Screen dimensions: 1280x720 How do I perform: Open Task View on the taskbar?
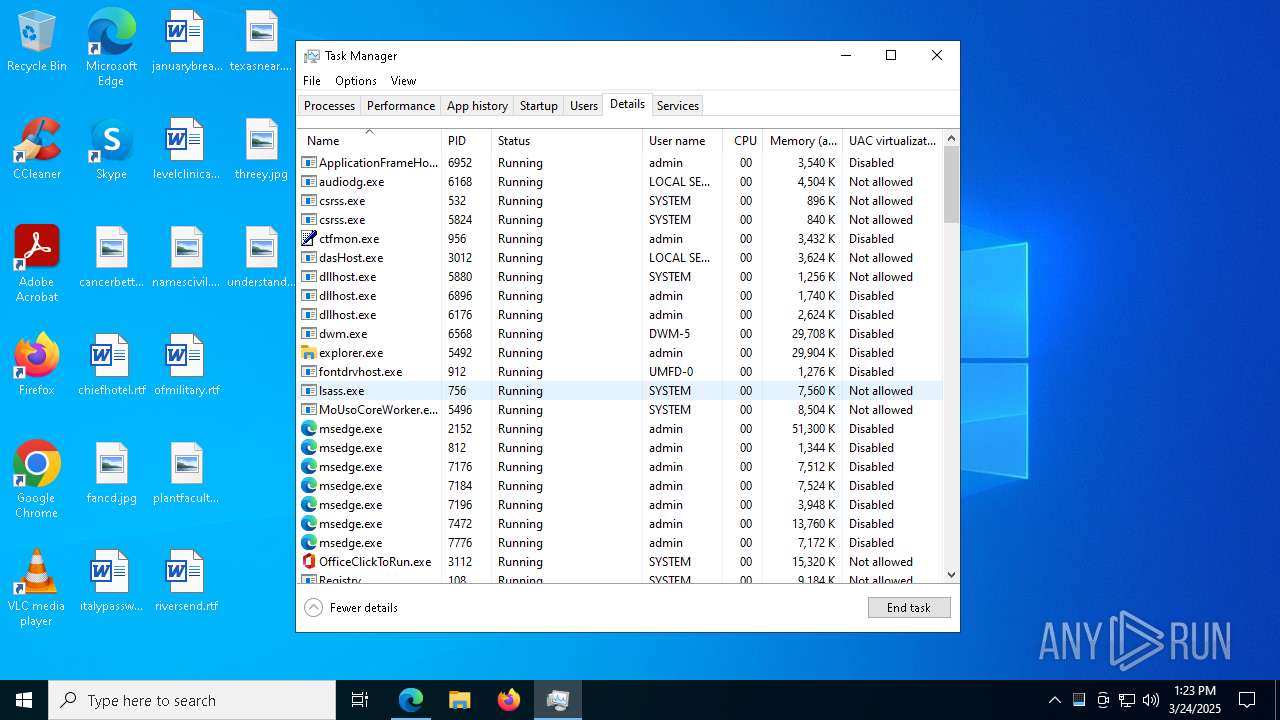pyautogui.click(x=360, y=700)
